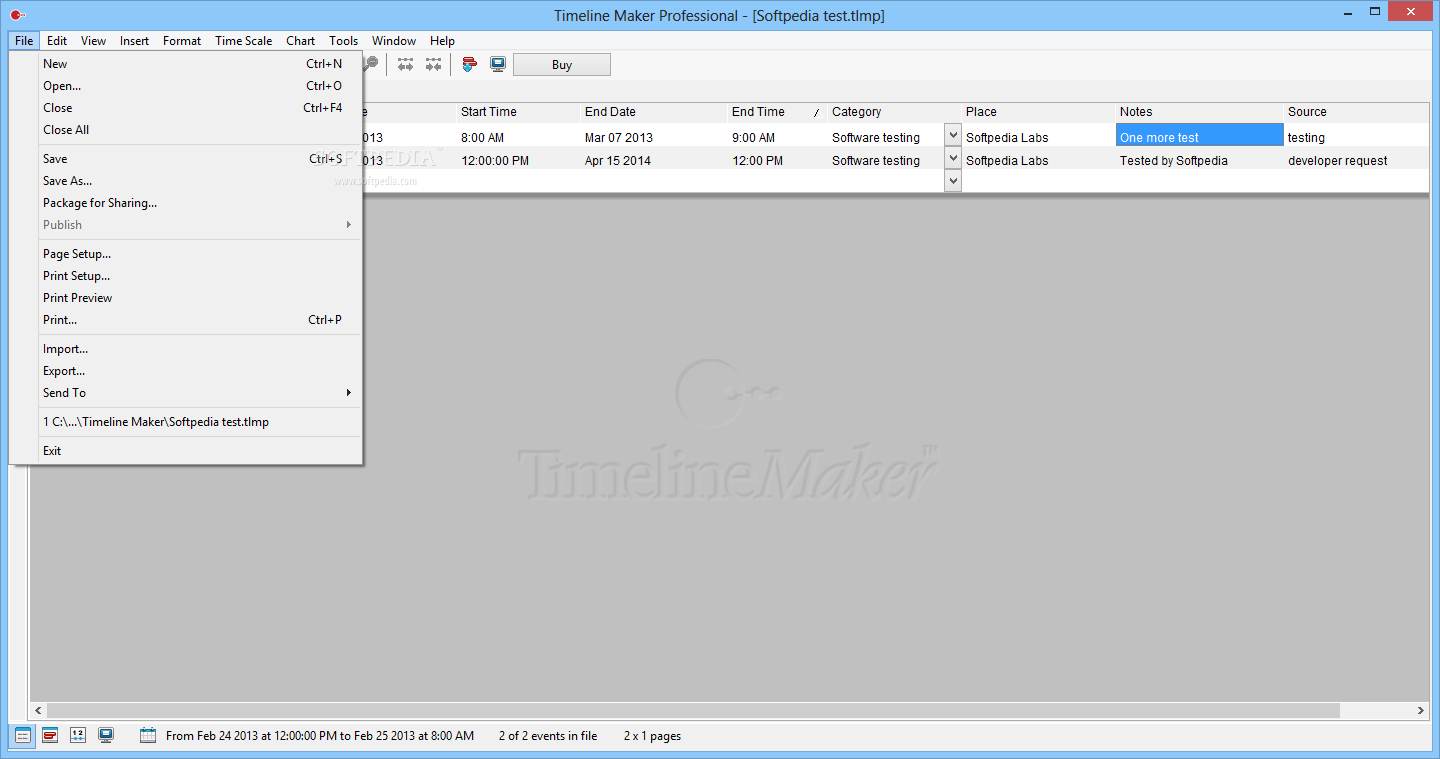This screenshot has width=1440, height=759.
Task: Switch to timeline chart view in status bar
Action: tap(50, 736)
